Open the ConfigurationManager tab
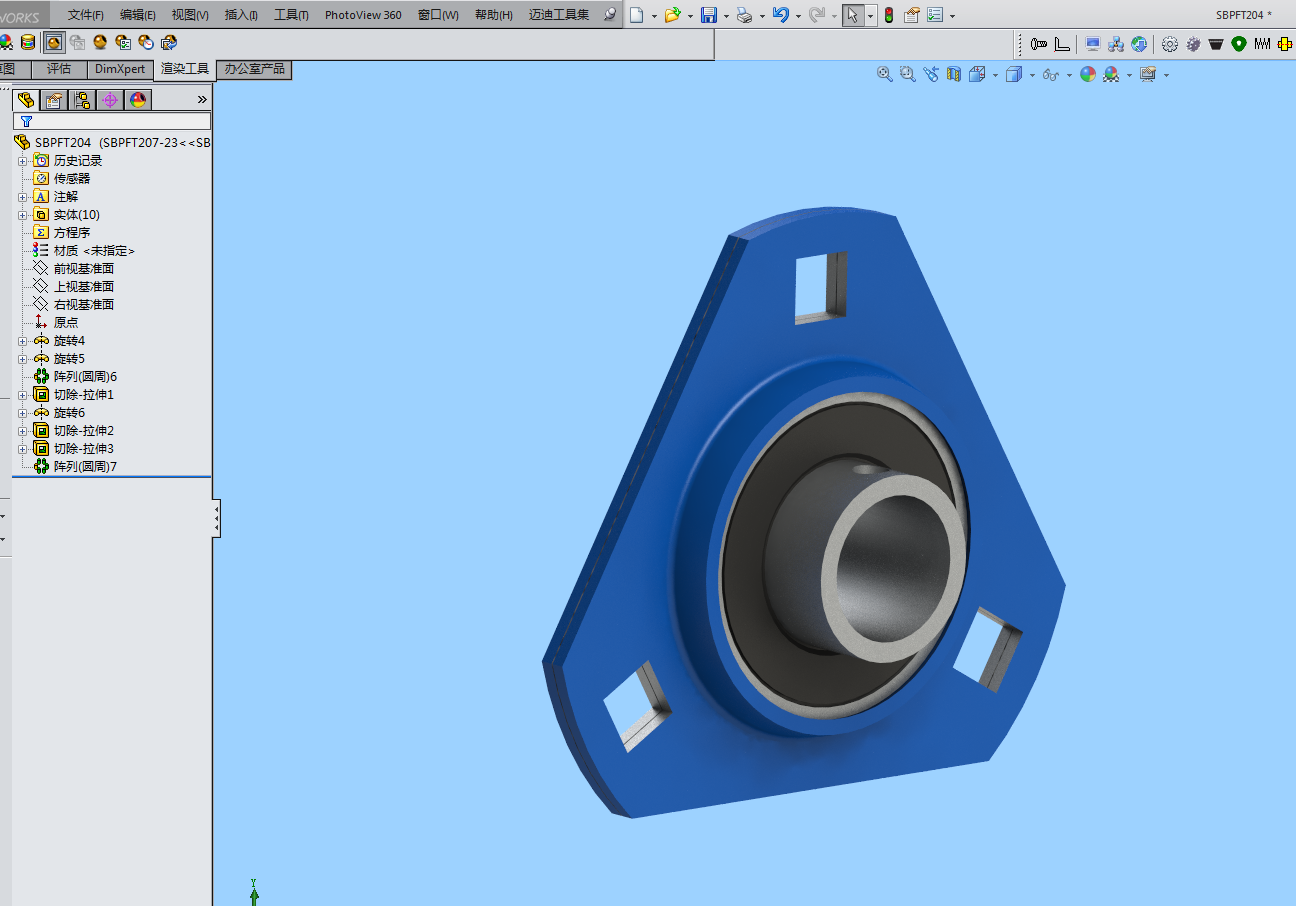 point(82,100)
